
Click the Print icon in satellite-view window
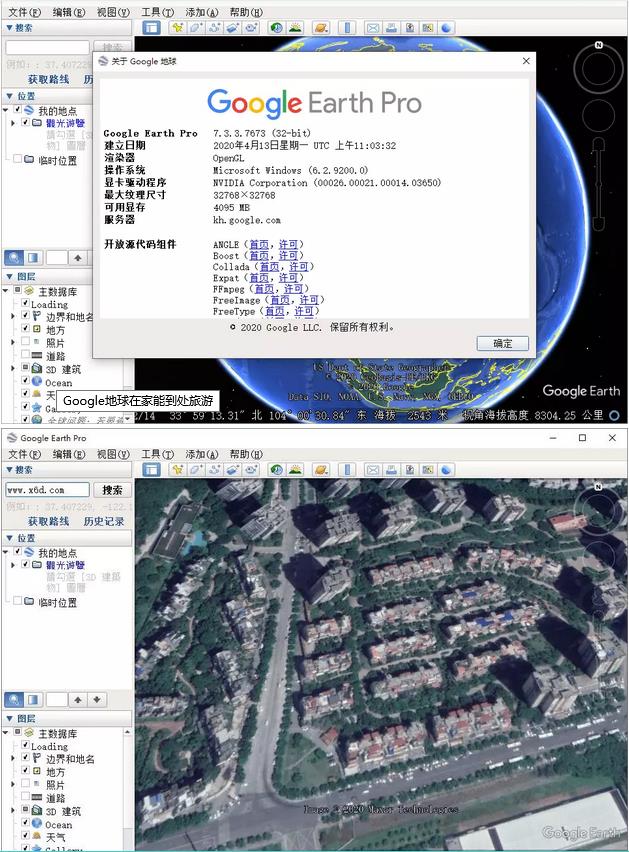coord(391,469)
